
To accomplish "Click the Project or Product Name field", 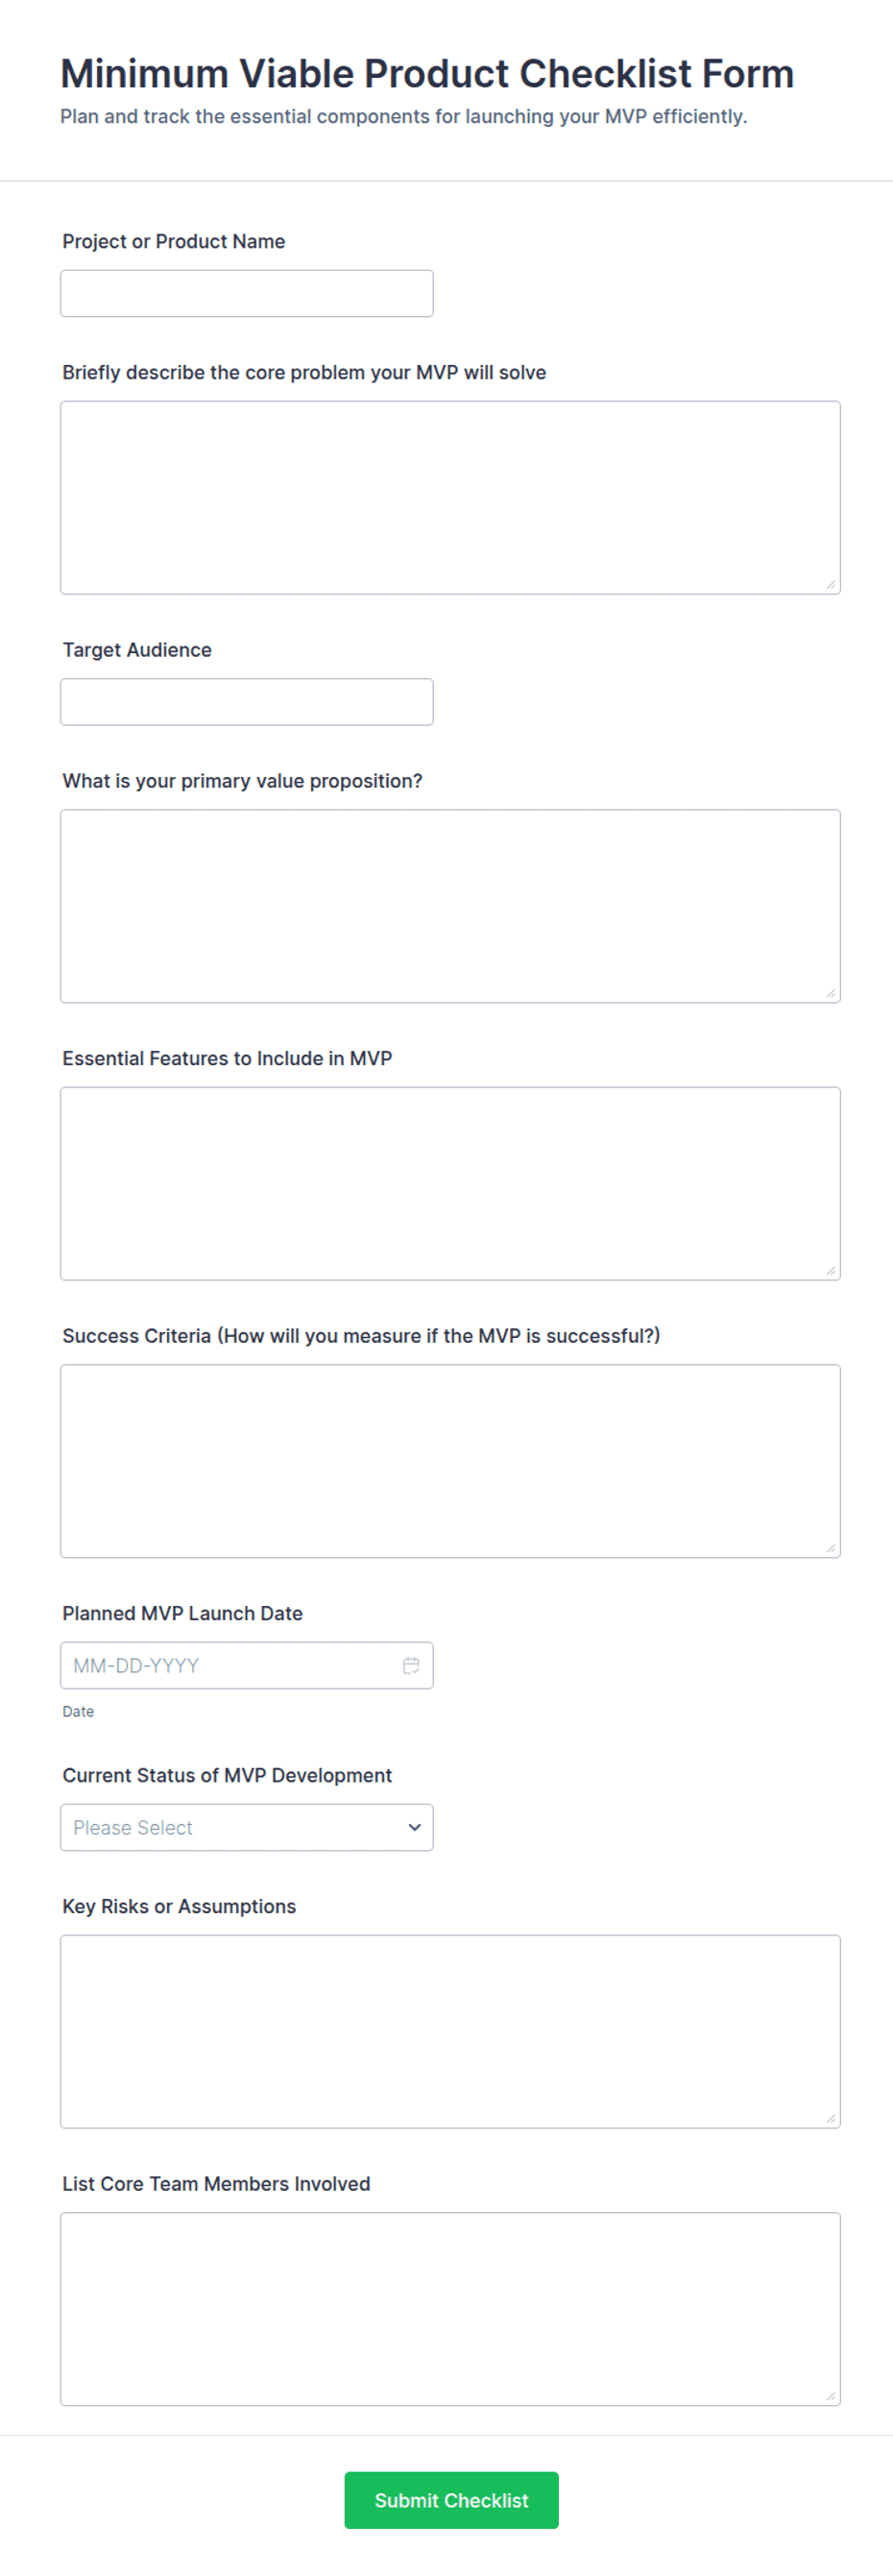I will (x=247, y=293).
